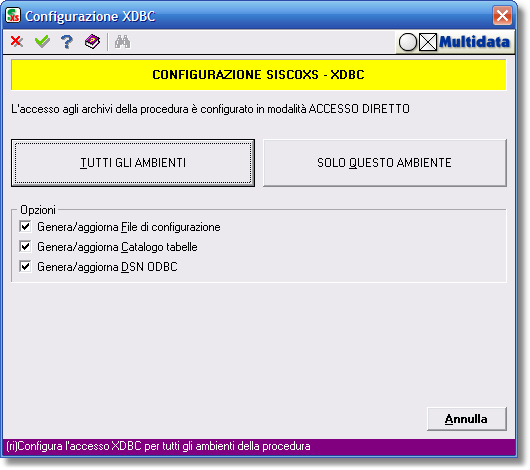
Task: Open help via blue question mark icon
Action: [67, 42]
